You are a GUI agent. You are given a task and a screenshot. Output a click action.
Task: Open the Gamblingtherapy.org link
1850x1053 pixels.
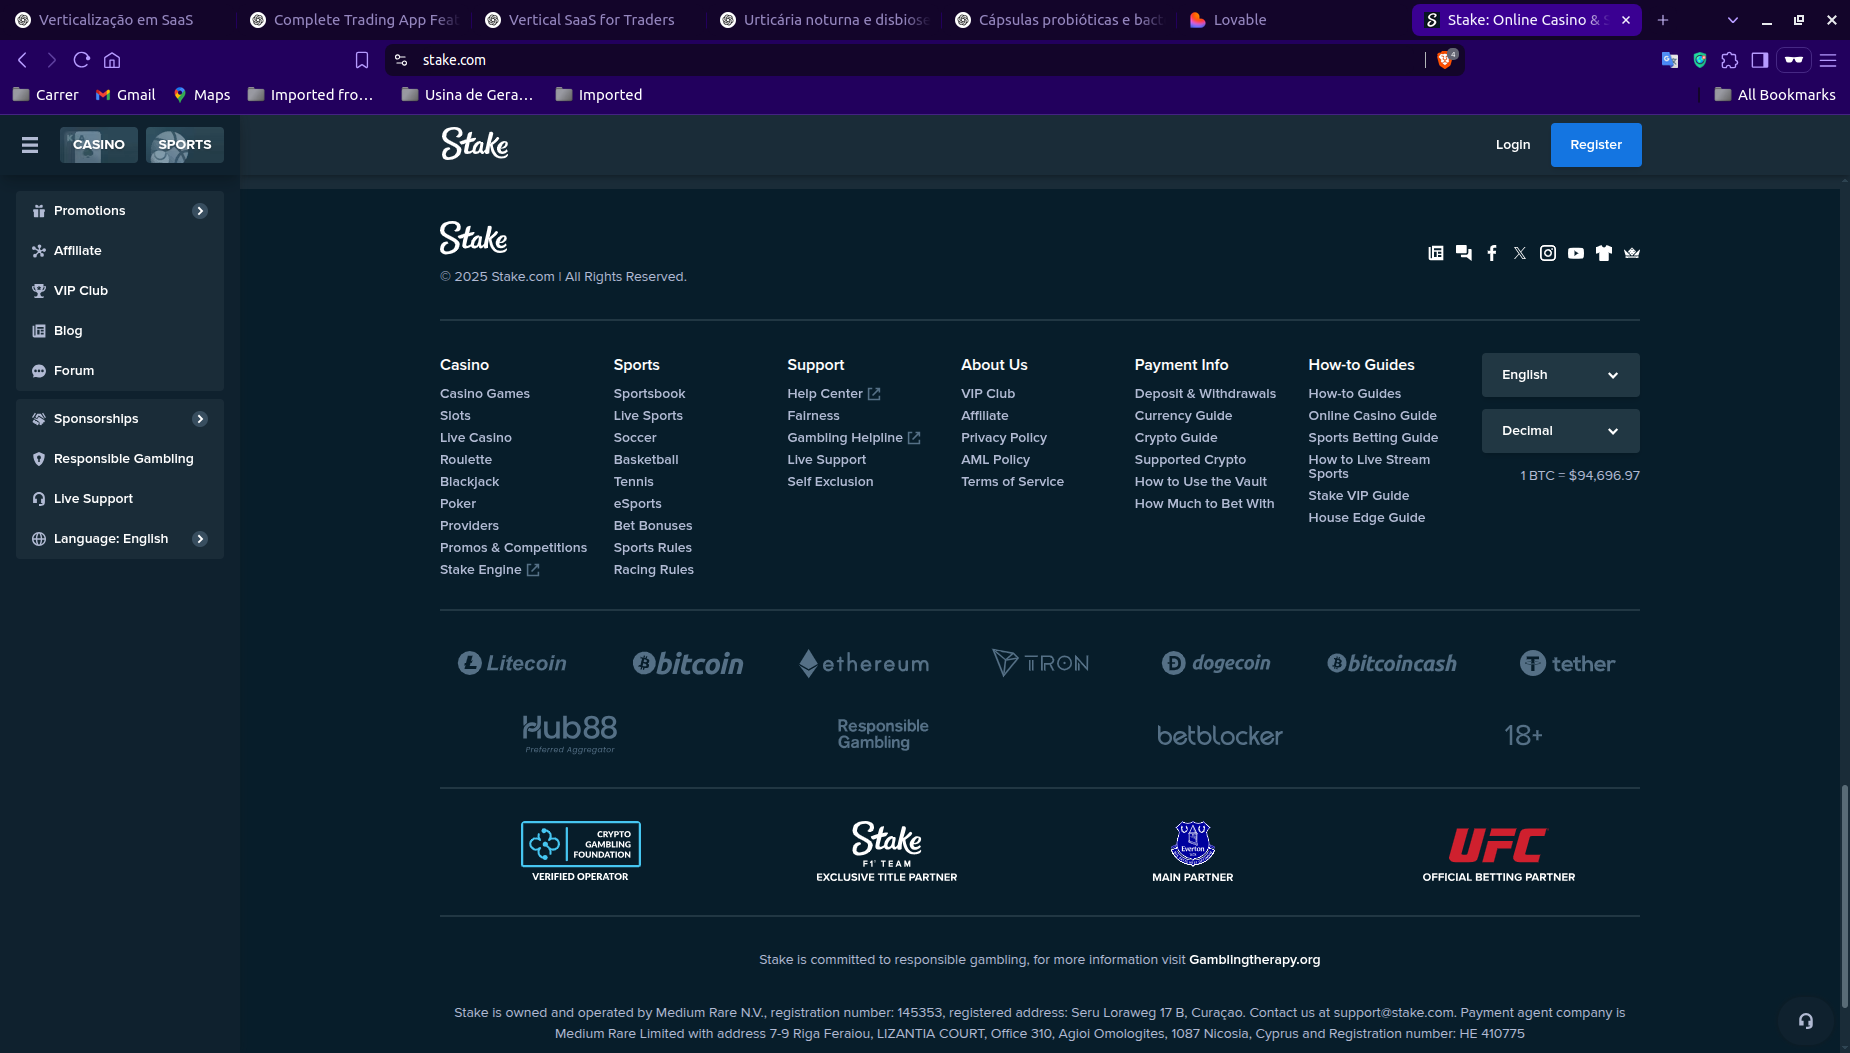1254,960
